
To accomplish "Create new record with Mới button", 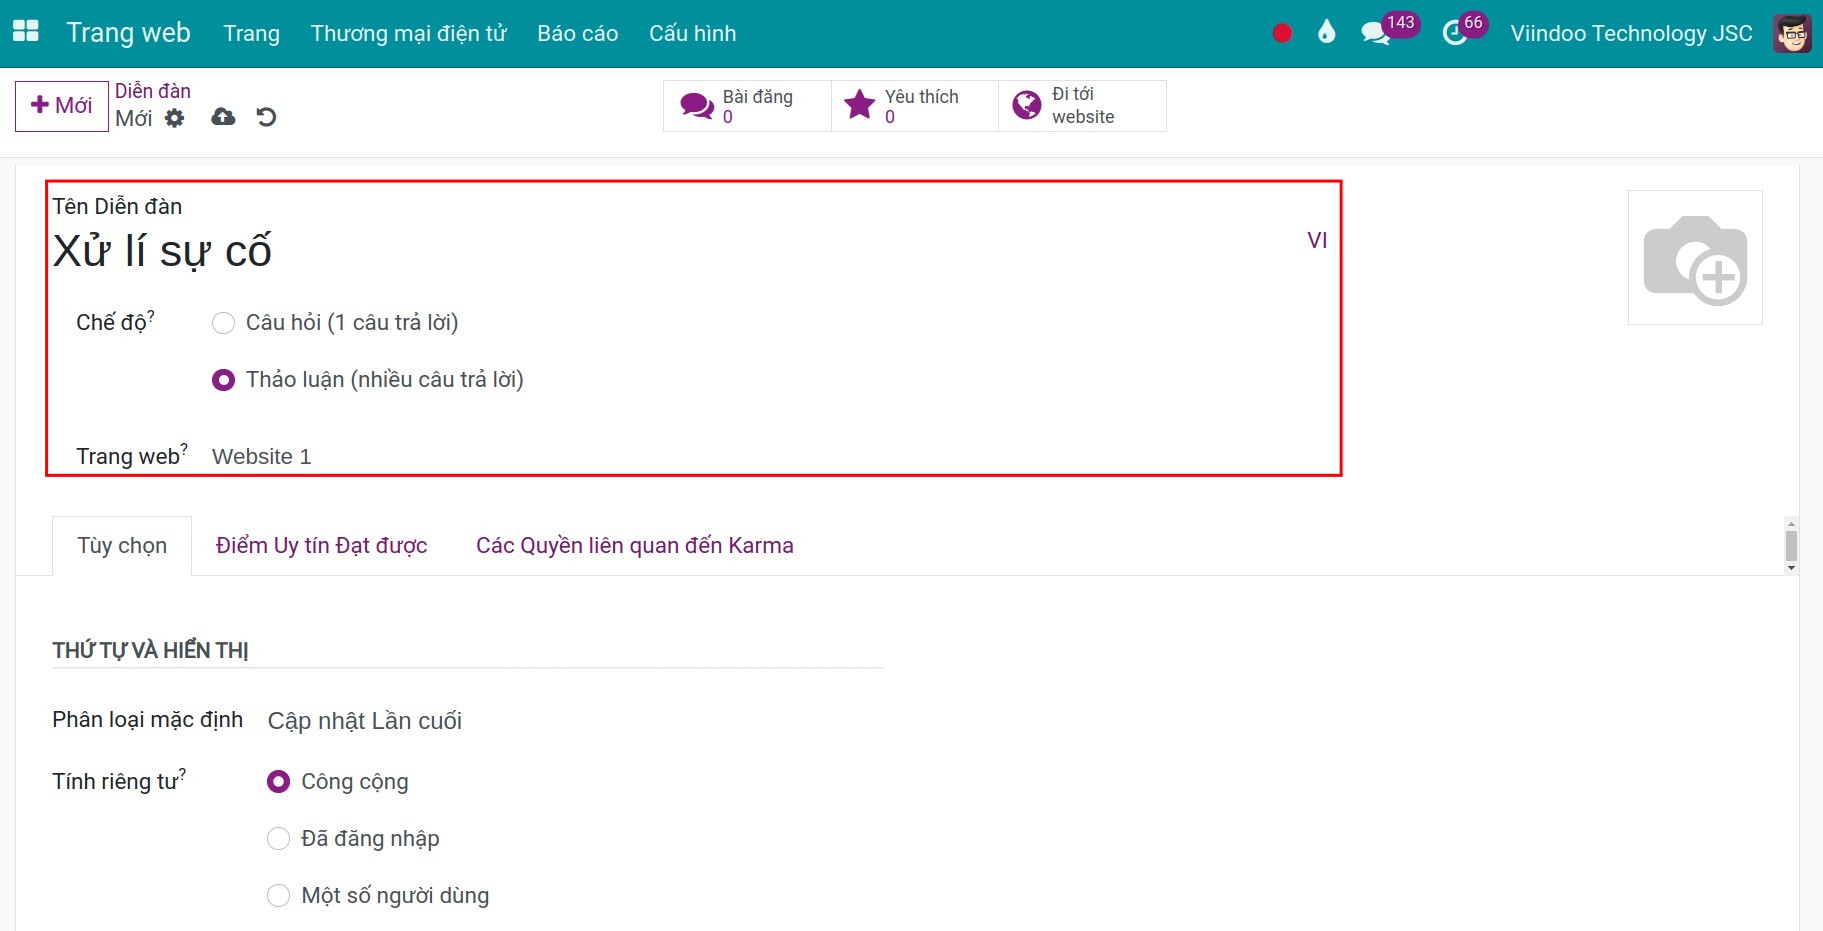I will point(62,106).
